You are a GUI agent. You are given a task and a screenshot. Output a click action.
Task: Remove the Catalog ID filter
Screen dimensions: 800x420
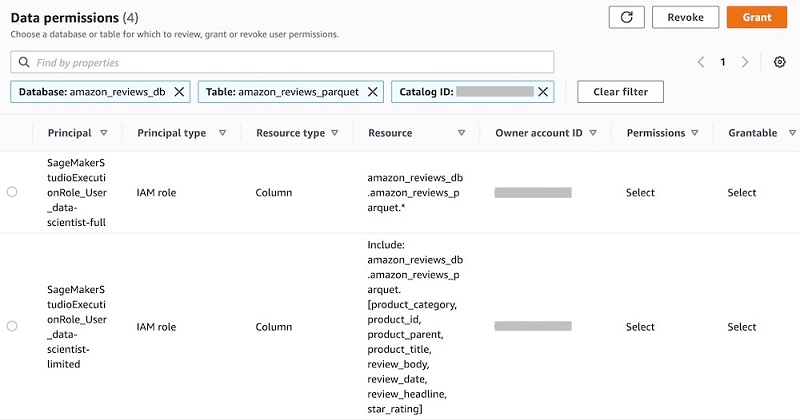coord(543,92)
